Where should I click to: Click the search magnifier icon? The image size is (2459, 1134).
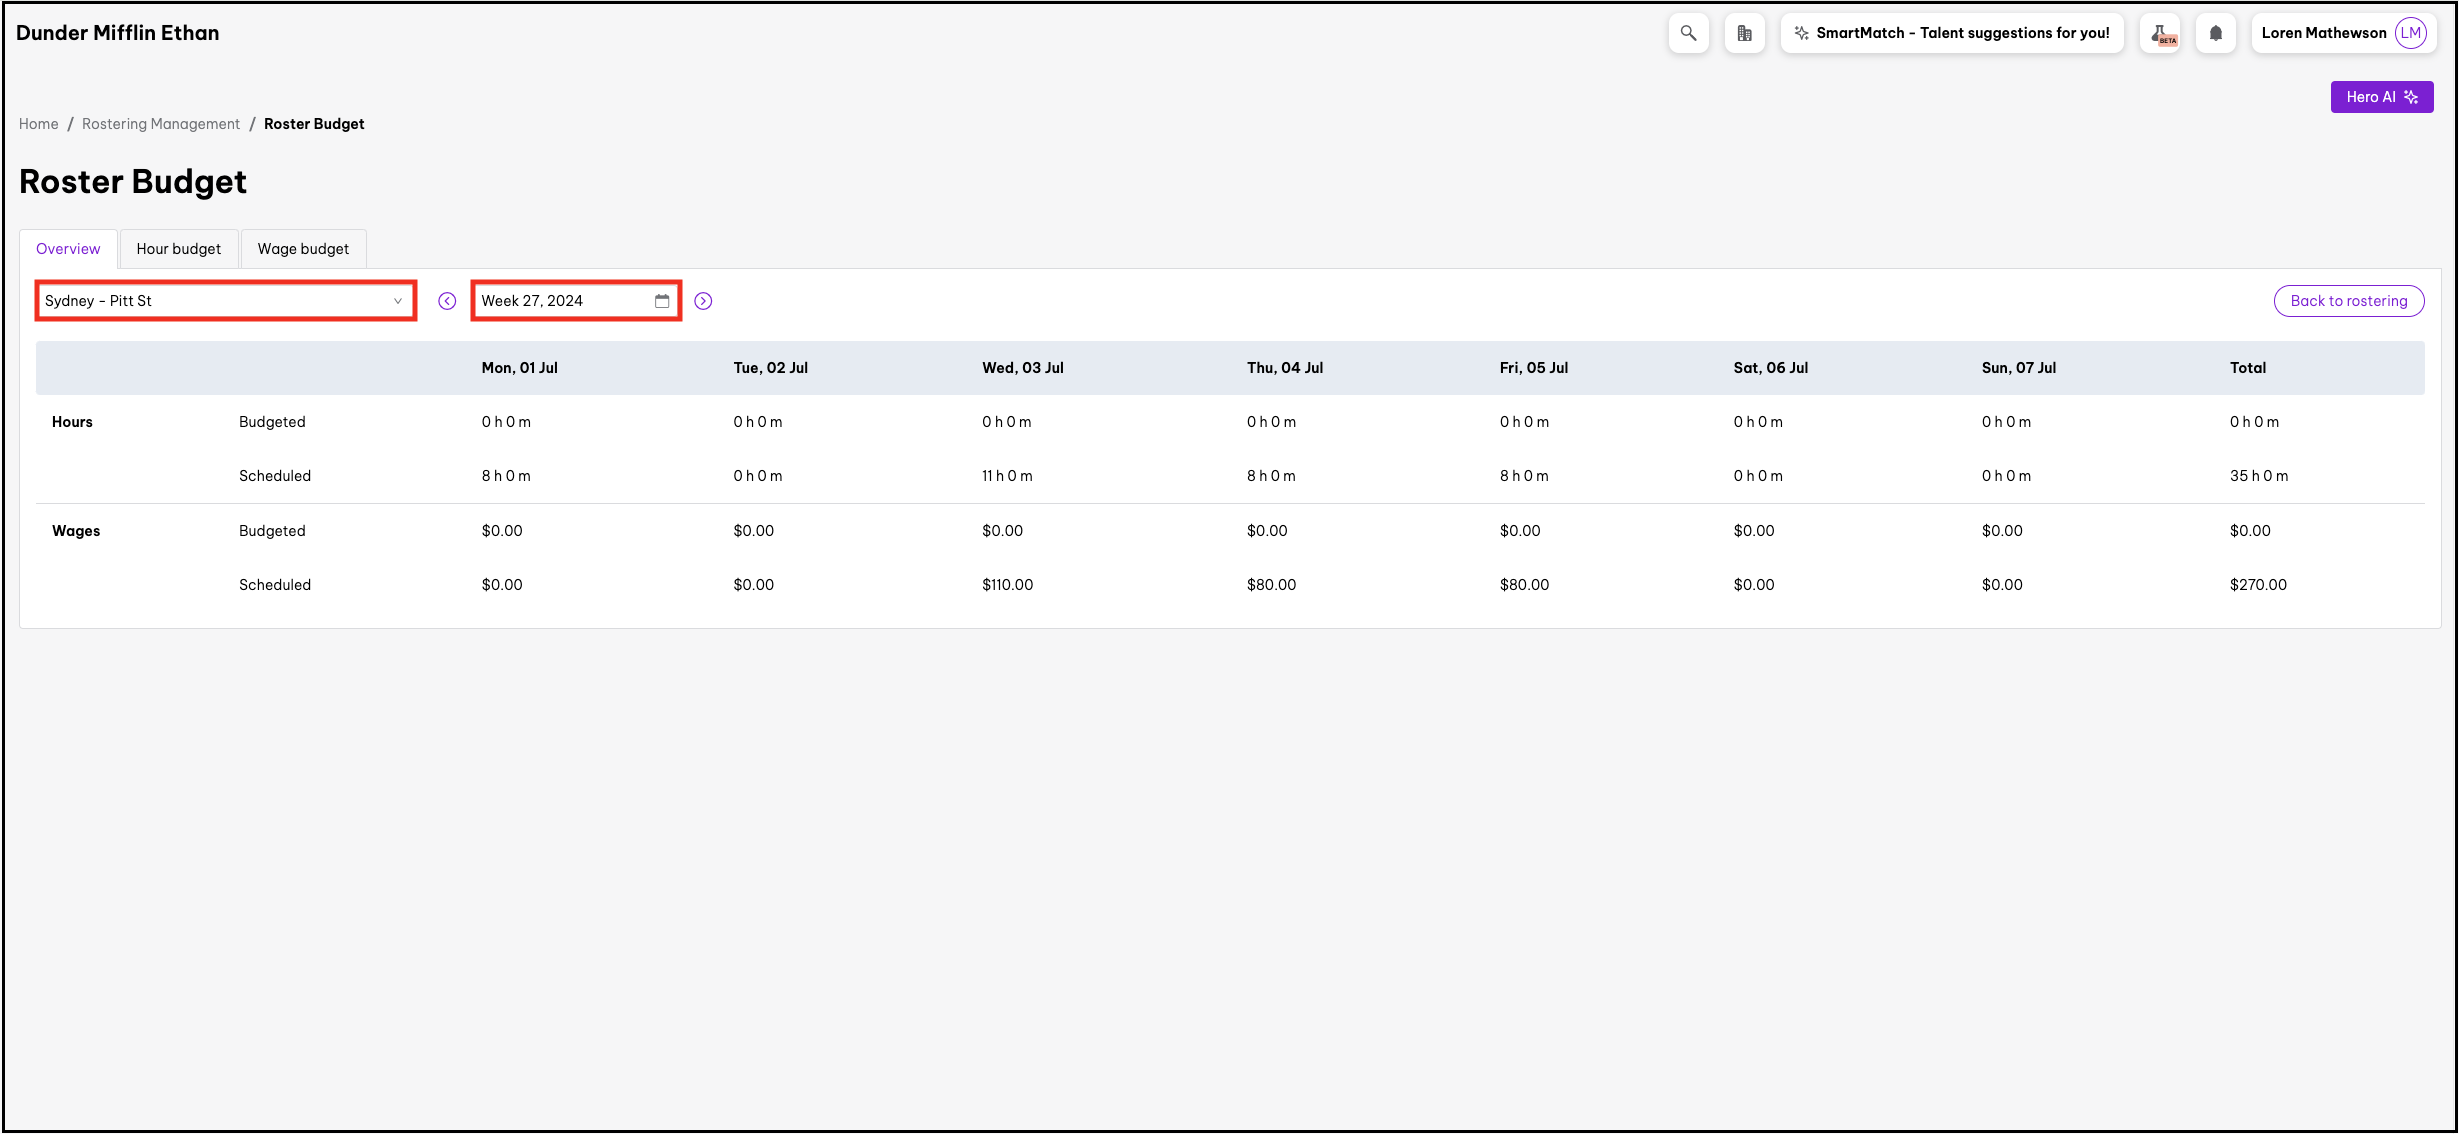pyautogui.click(x=1688, y=33)
